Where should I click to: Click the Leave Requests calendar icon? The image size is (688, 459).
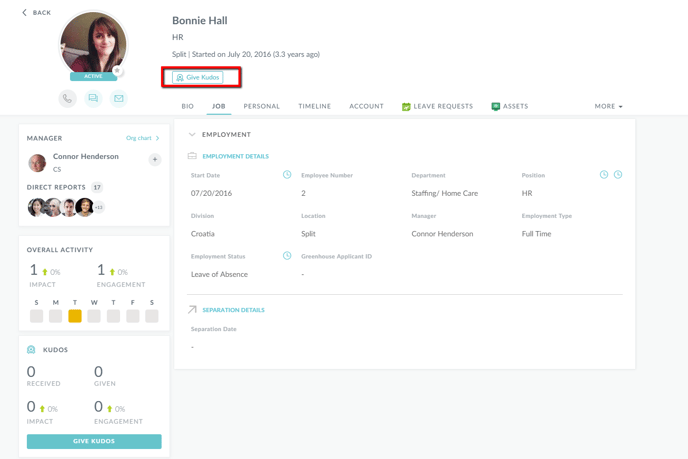406,106
